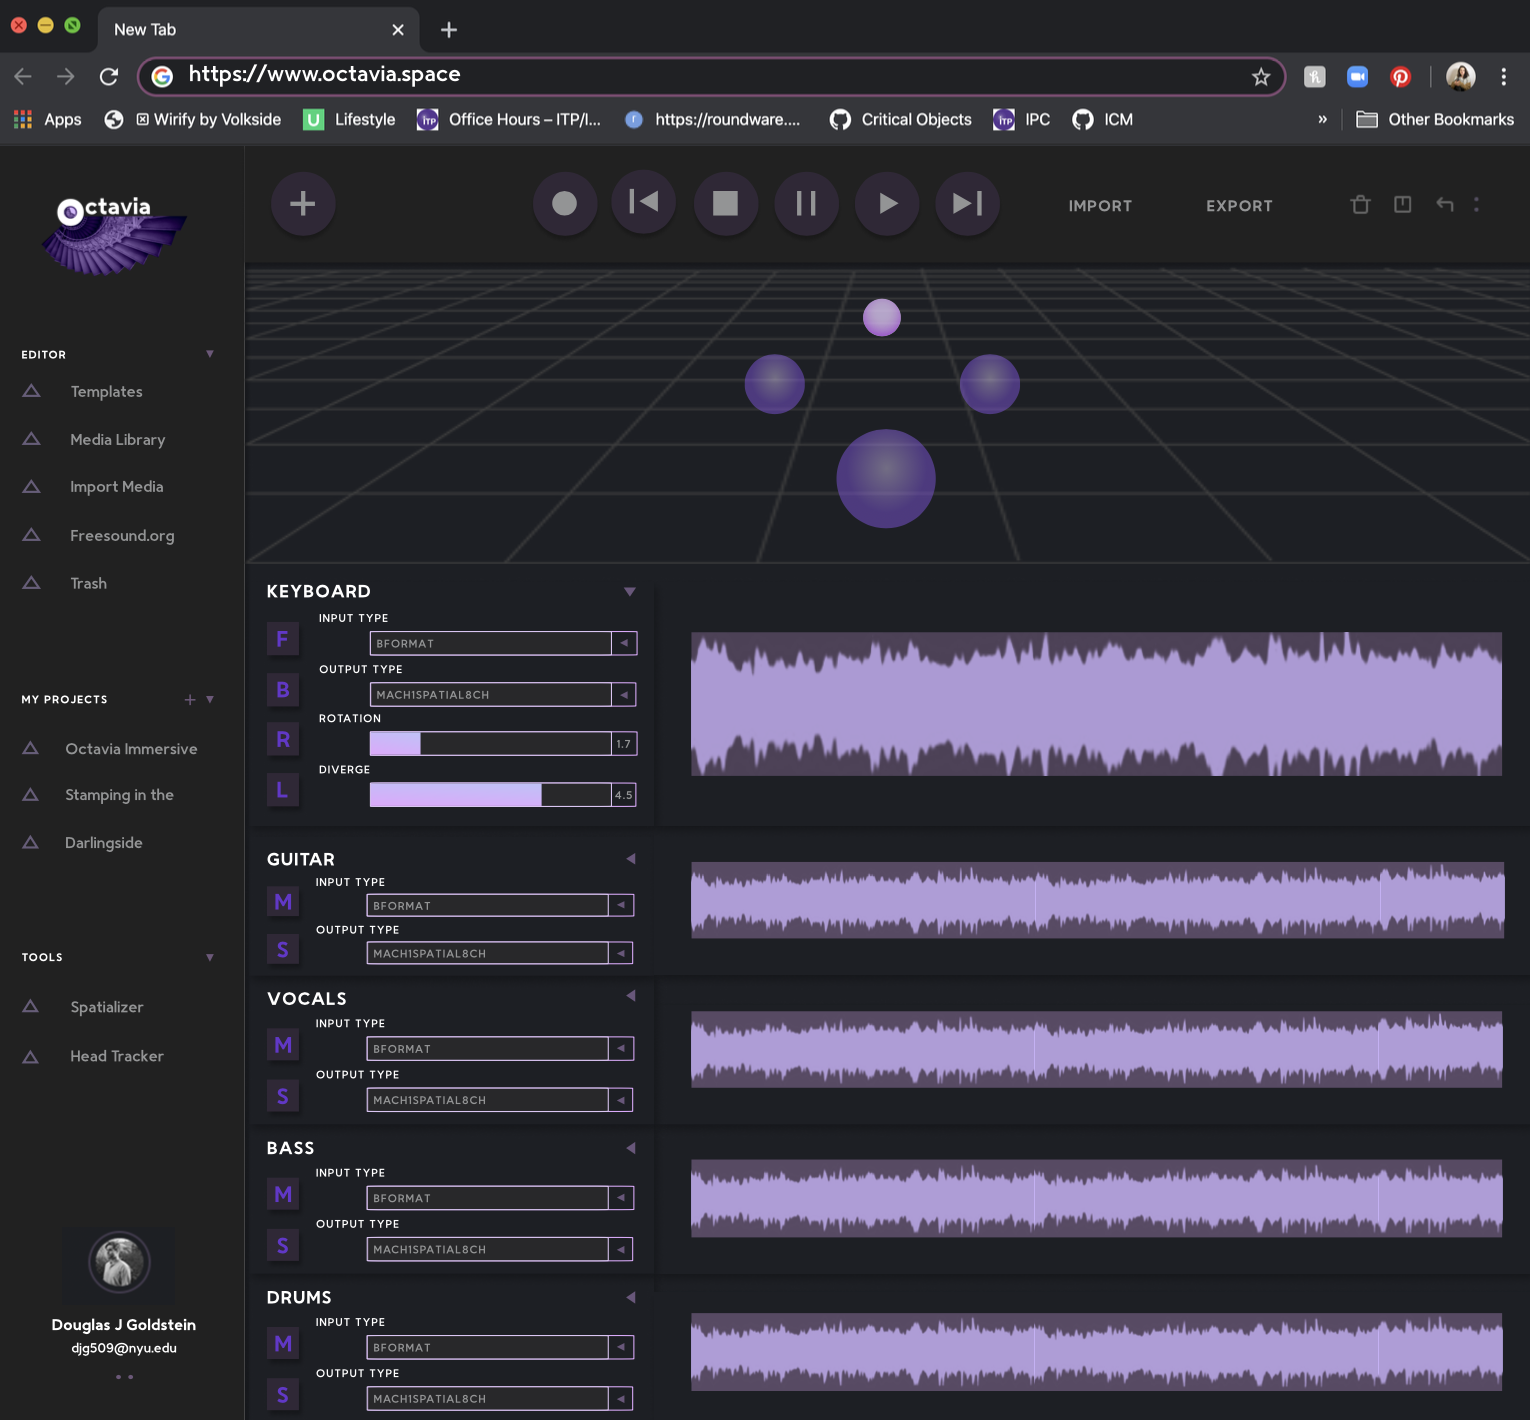The height and width of the screenshot is (1420, 1530).
Task: Skip to the next track
Action: pos(967,204)
